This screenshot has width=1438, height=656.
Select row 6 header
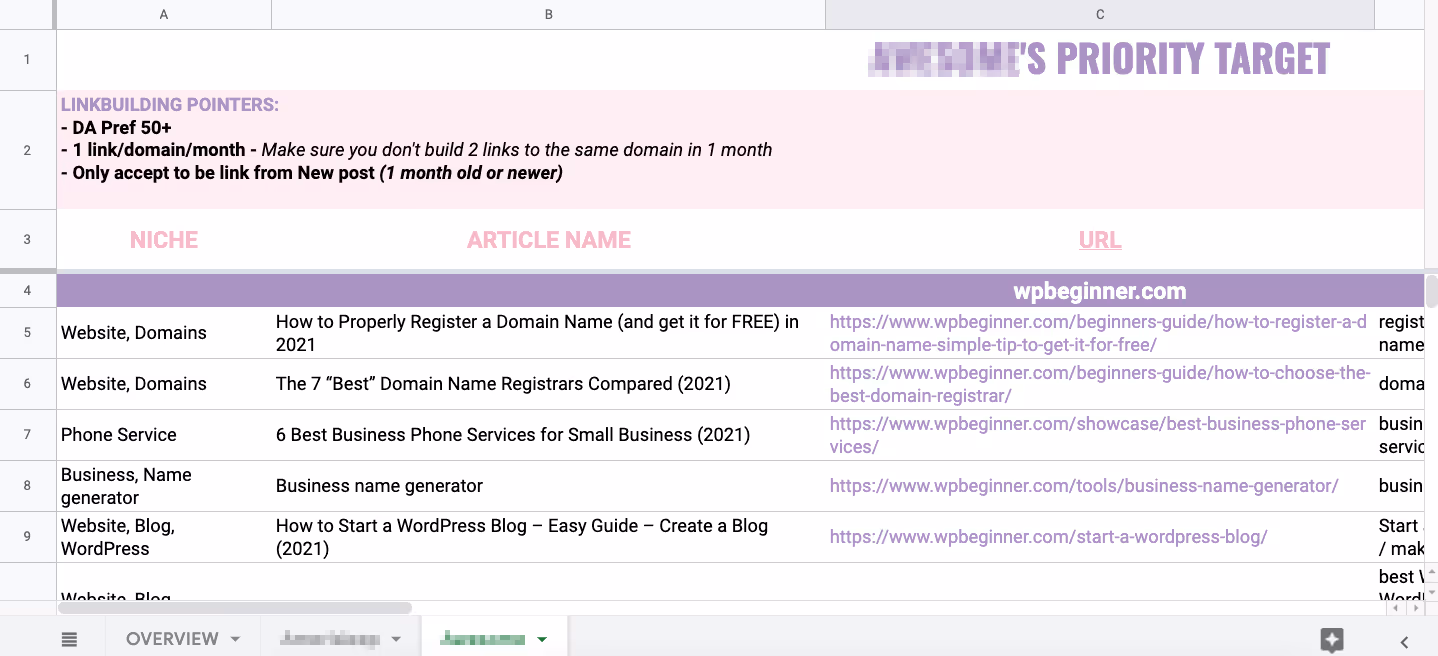(28, 384)
